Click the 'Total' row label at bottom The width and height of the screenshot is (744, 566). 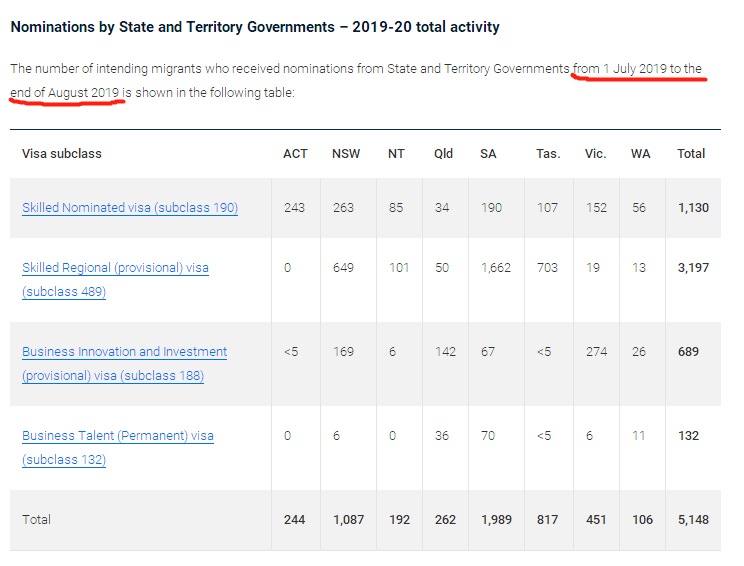click(x=36, y=520)
